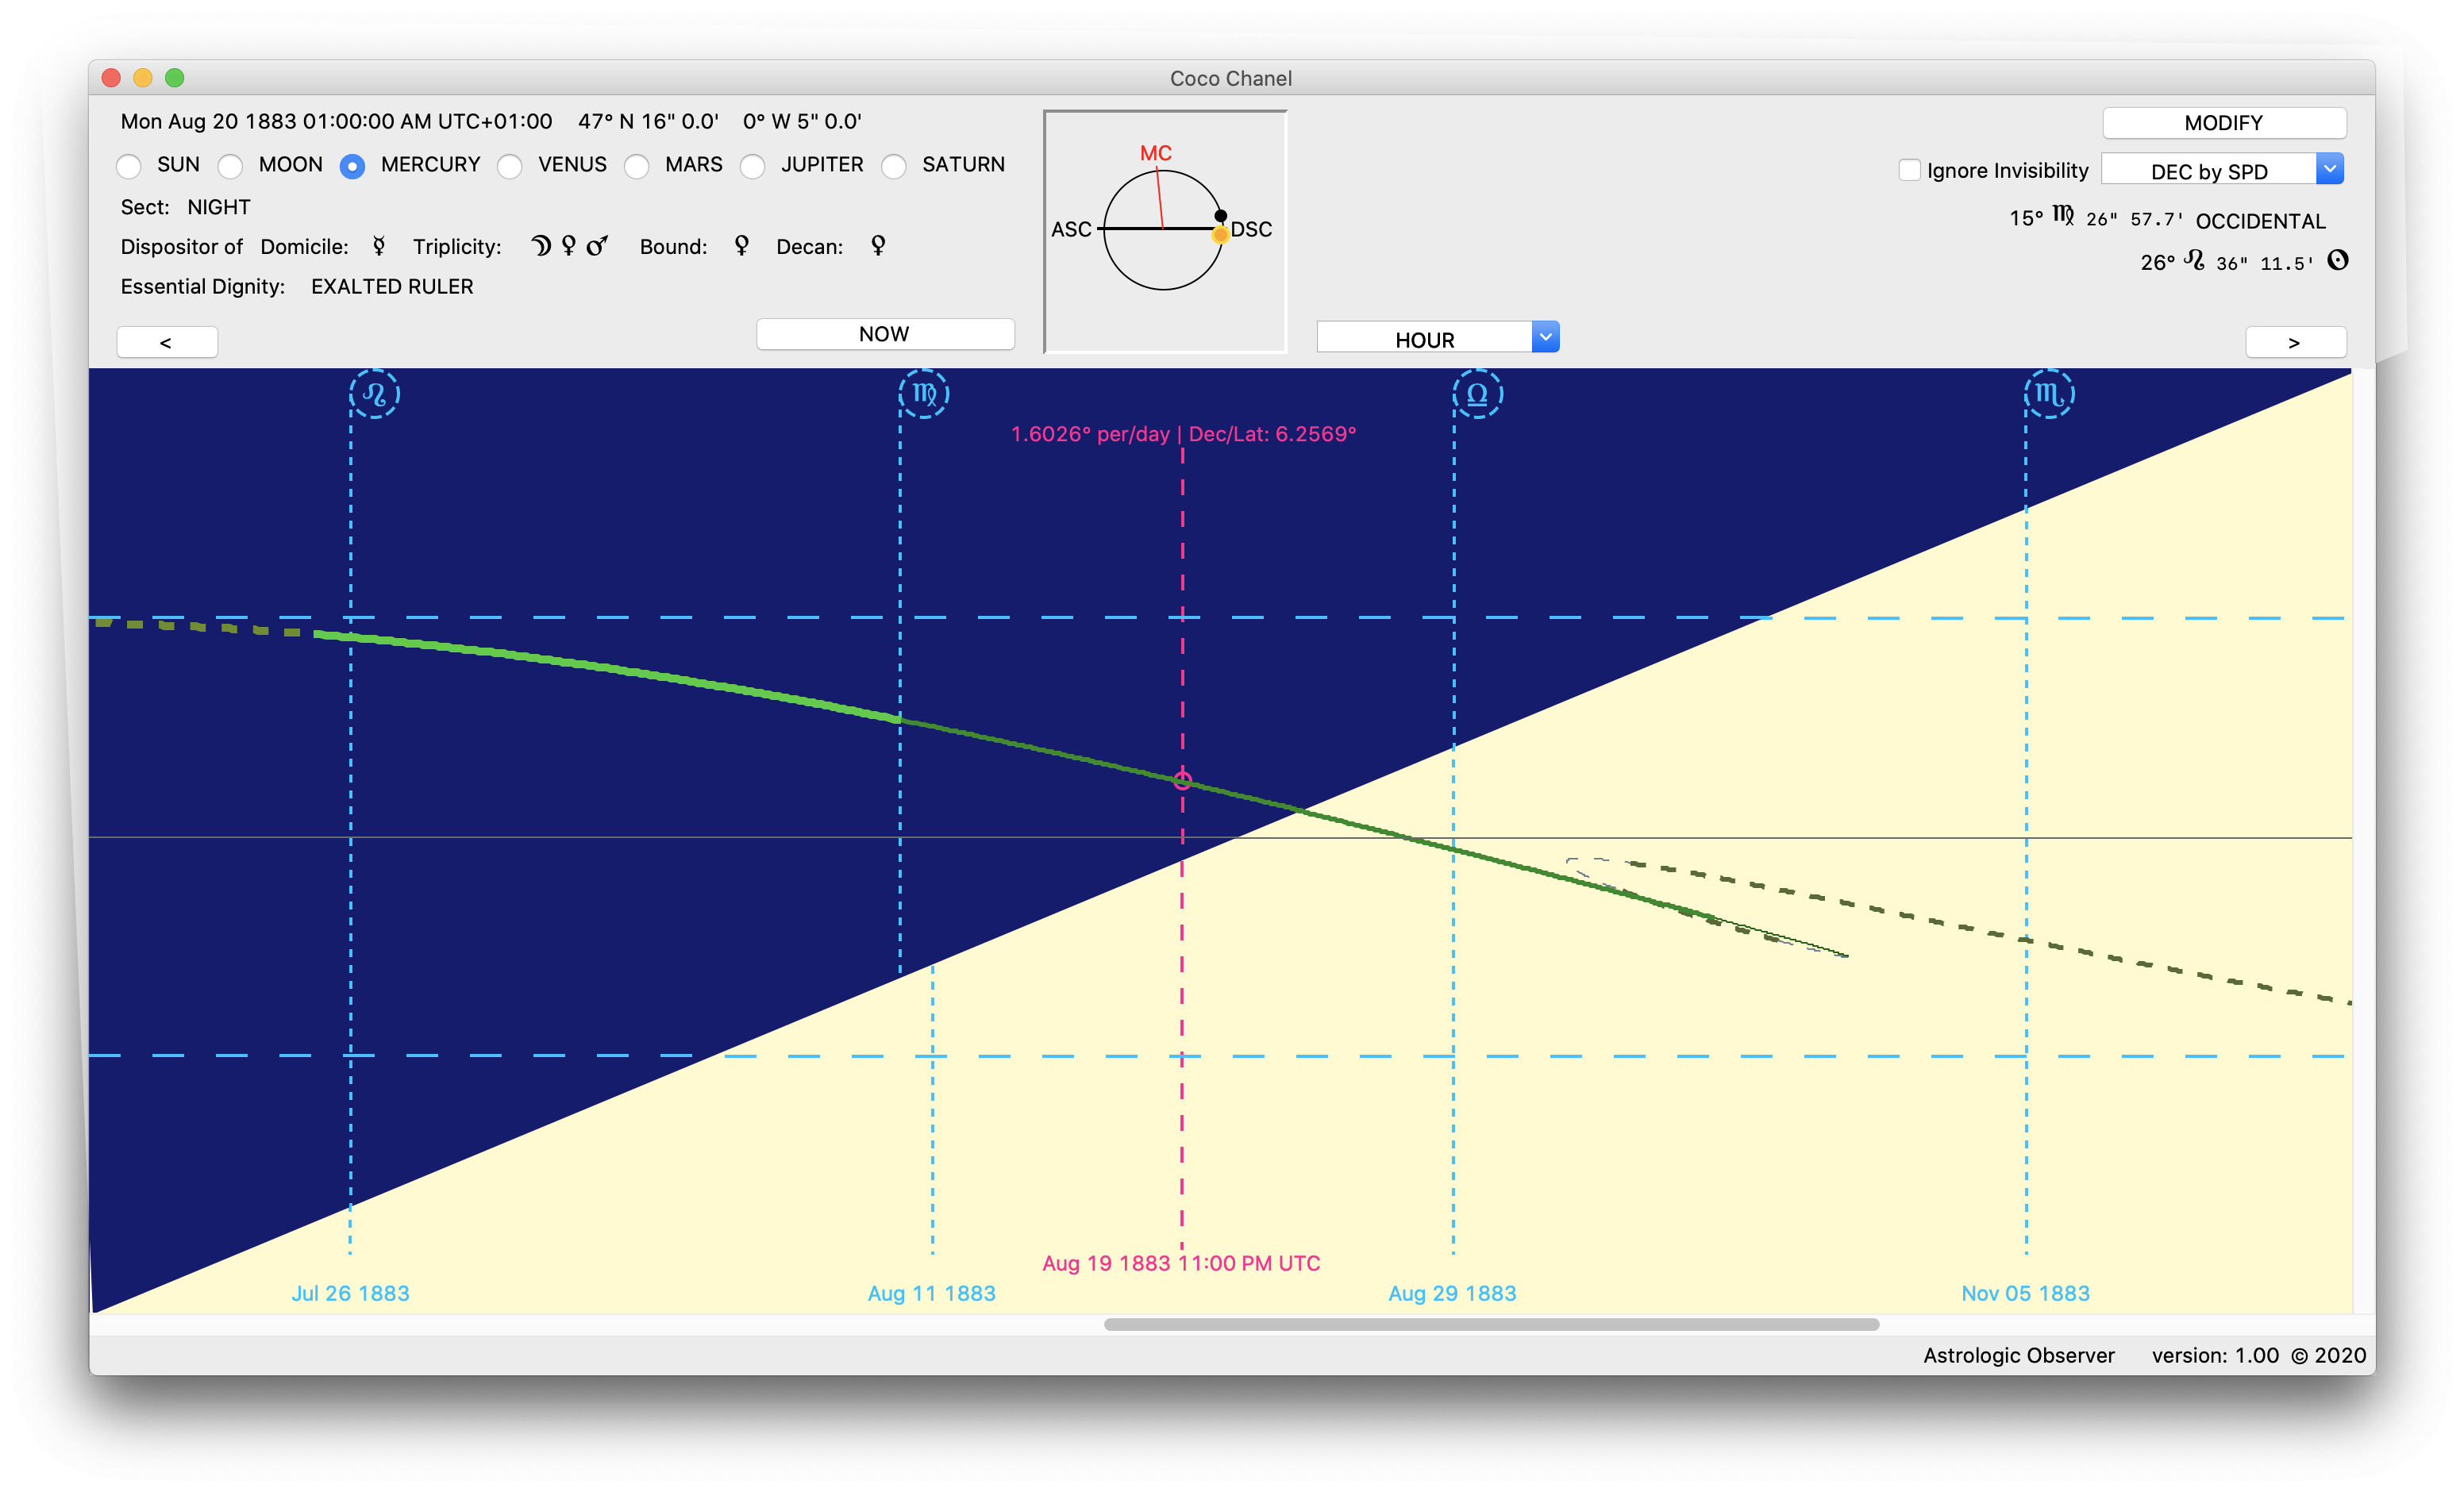Open the HOUR time-step dropdown

click(x=1424, y=339)
